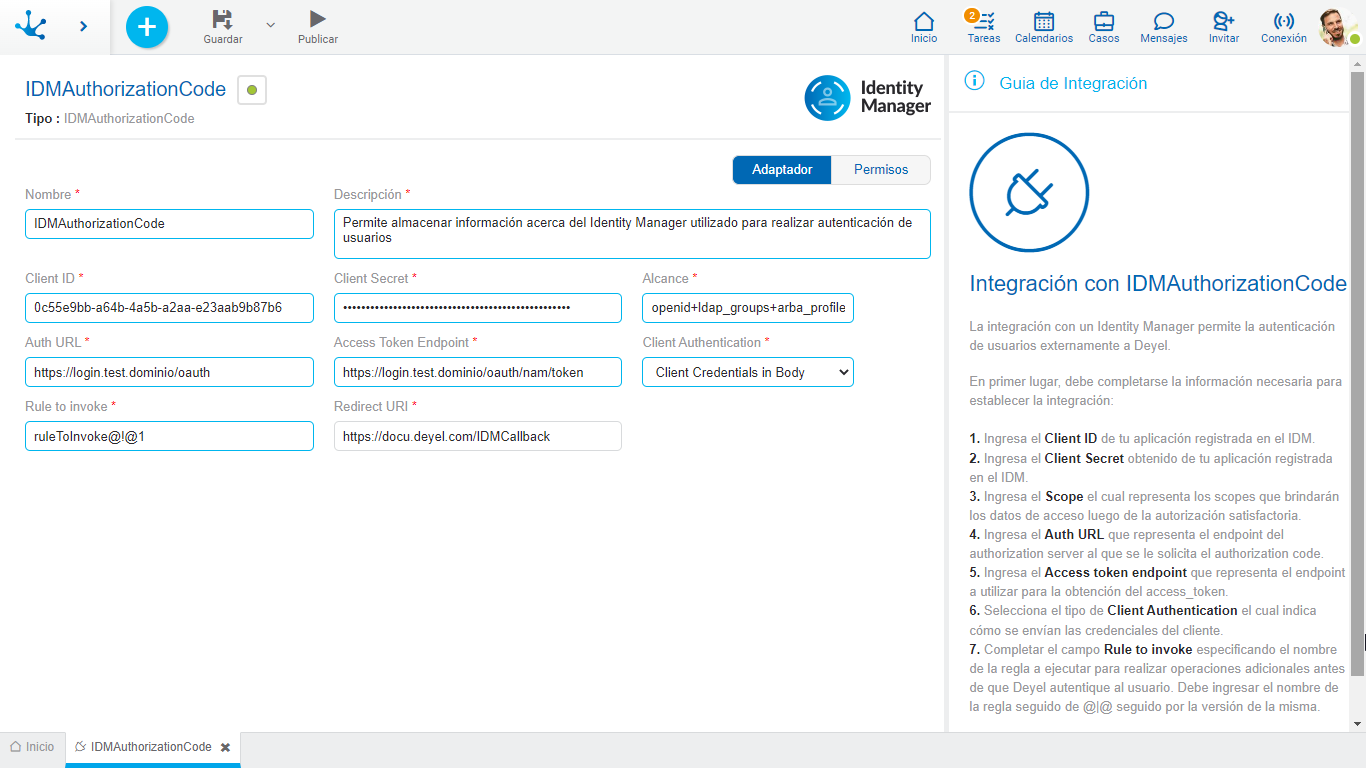The width and height of the screenshot is (1366, 768).
Task: Open the Client Authentication dropdown
Action: (748, 372)
